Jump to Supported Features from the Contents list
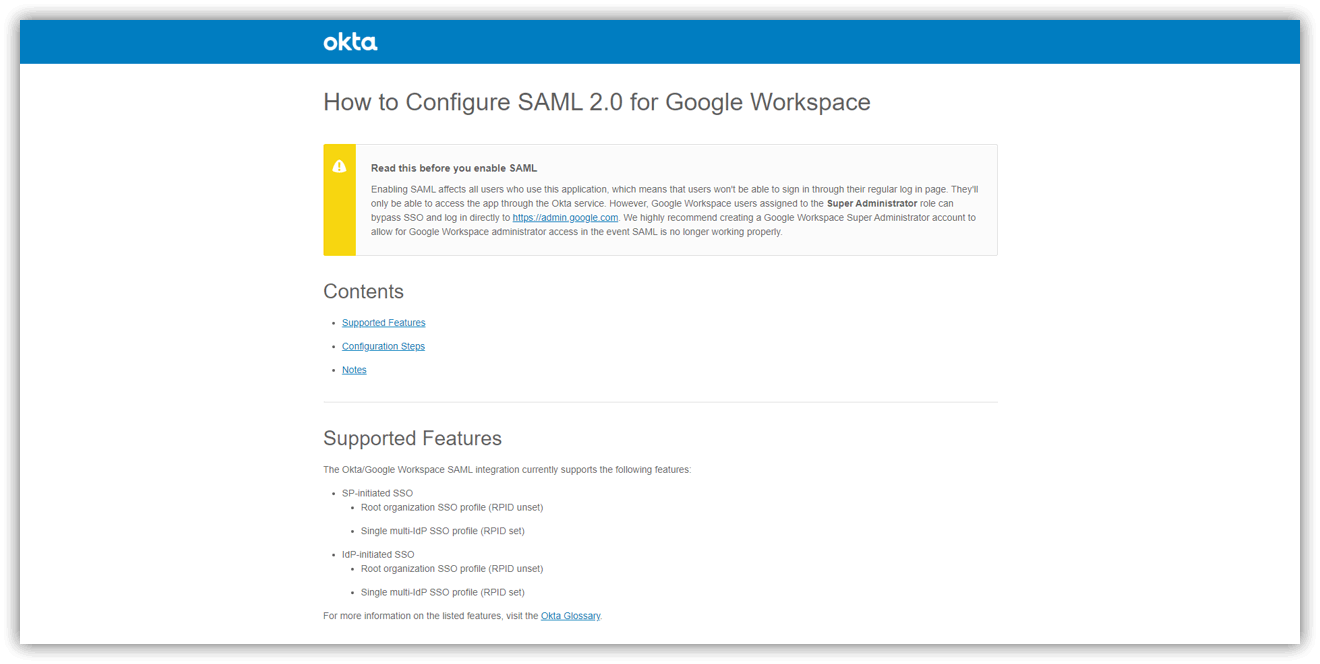This screenshot has width=1320, height=664. [x=383, y=323]
